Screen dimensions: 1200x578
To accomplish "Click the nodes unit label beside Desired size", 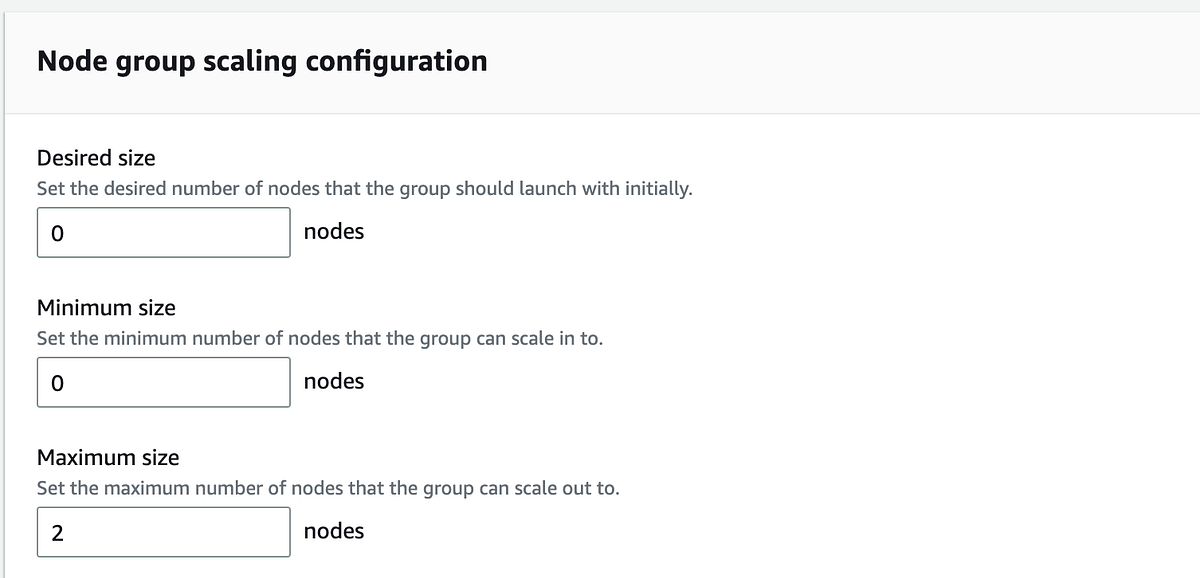I will click(x=334, y=231).
